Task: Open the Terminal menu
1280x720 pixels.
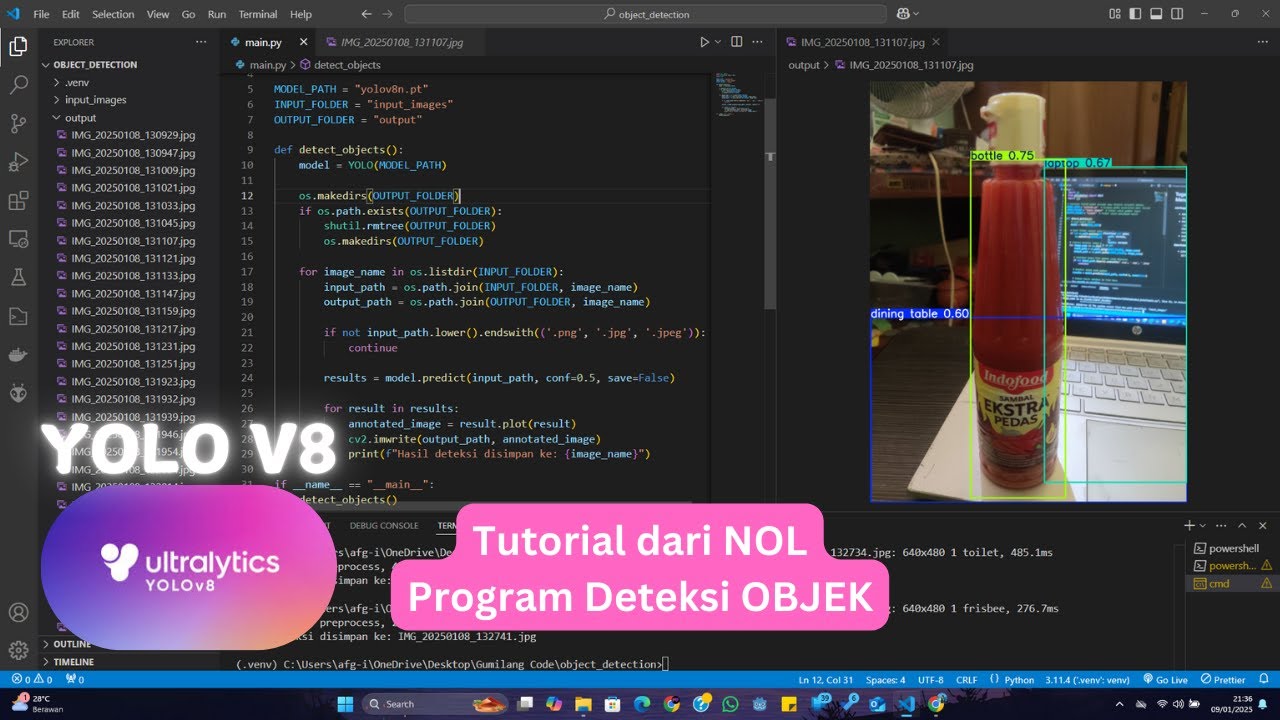Action: coord(258,15)
